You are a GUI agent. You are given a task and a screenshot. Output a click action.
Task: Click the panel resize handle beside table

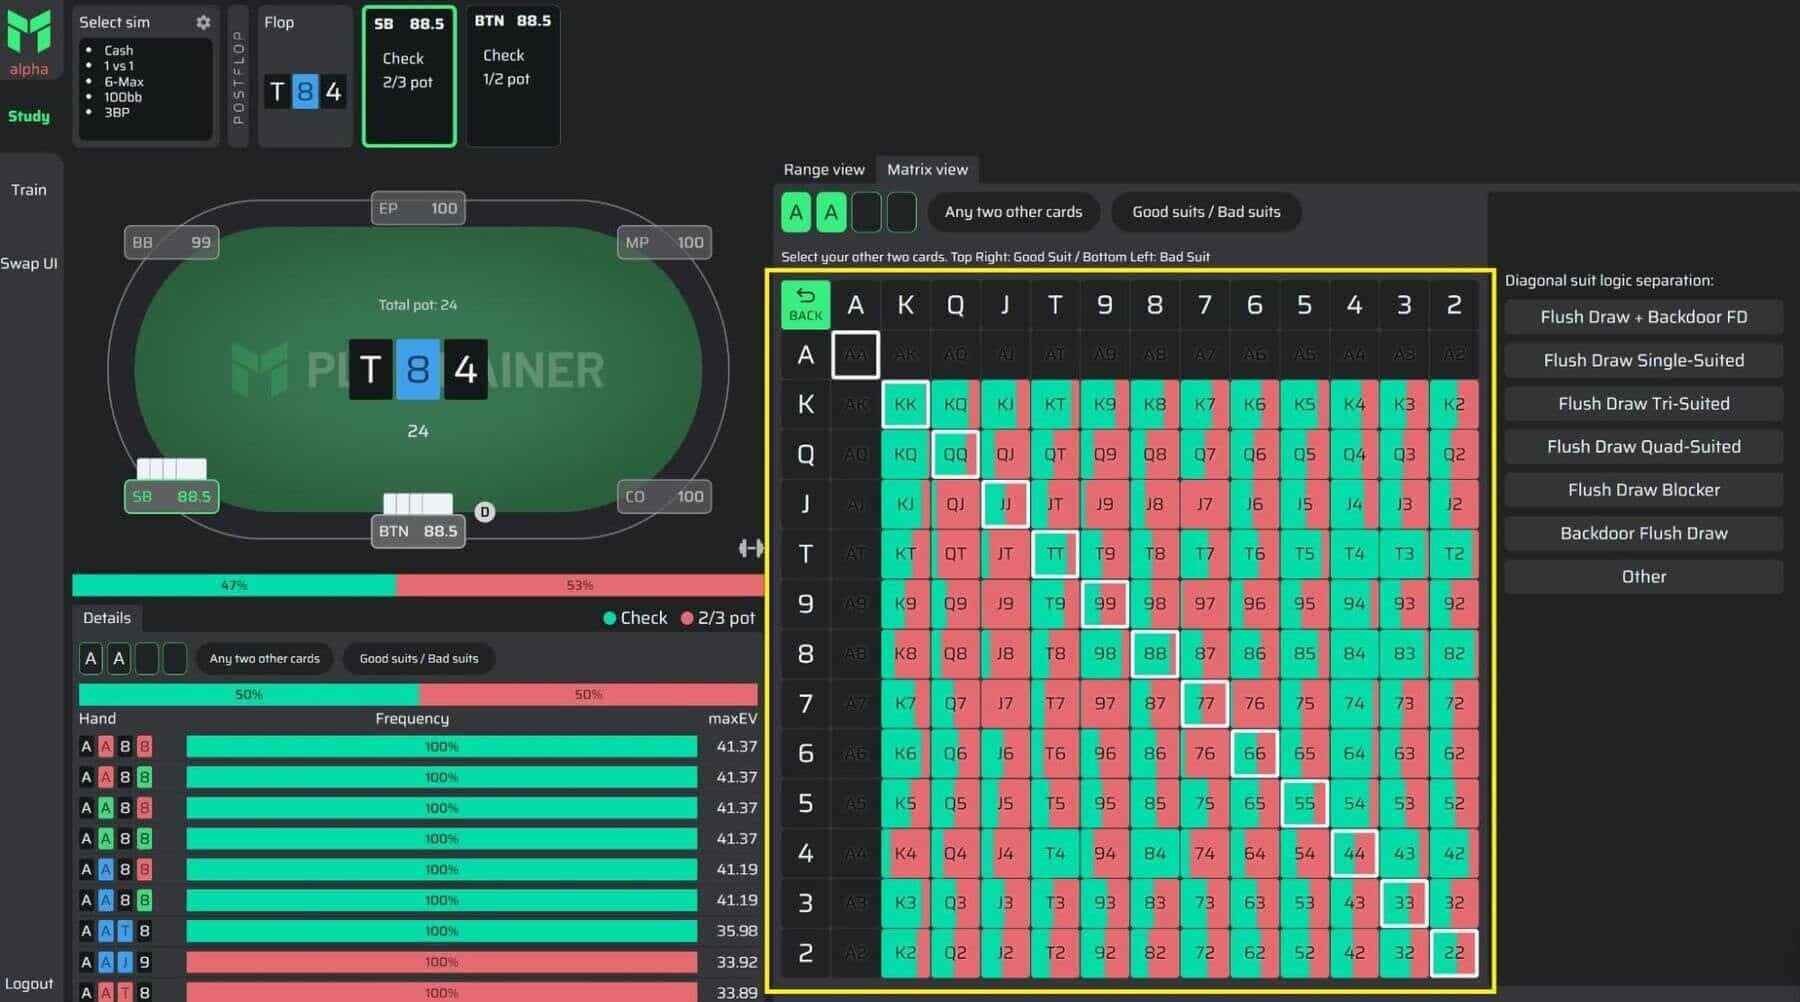pyautogui.click(x=750, y=548)
